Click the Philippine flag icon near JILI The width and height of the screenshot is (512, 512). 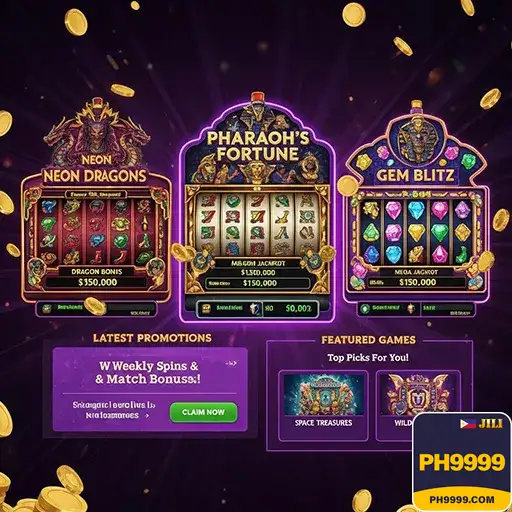click(x=468, y=424)
